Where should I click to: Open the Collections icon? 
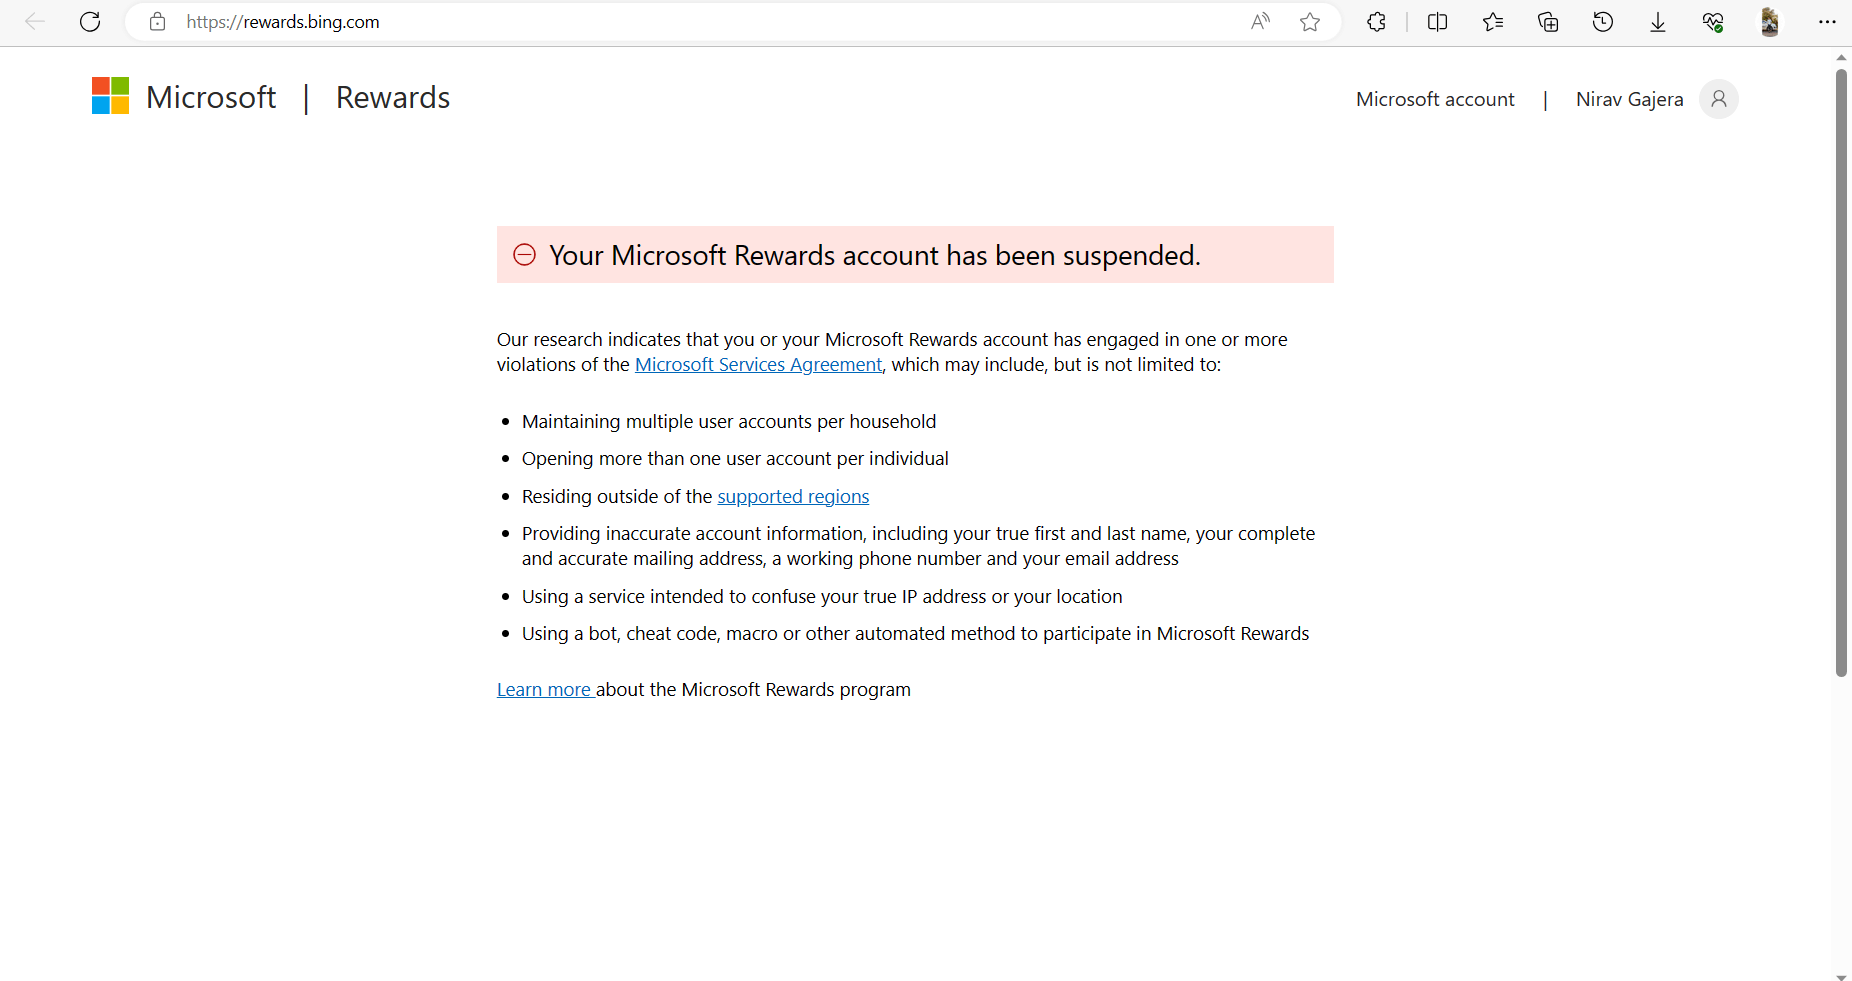tap(1548, 22)
